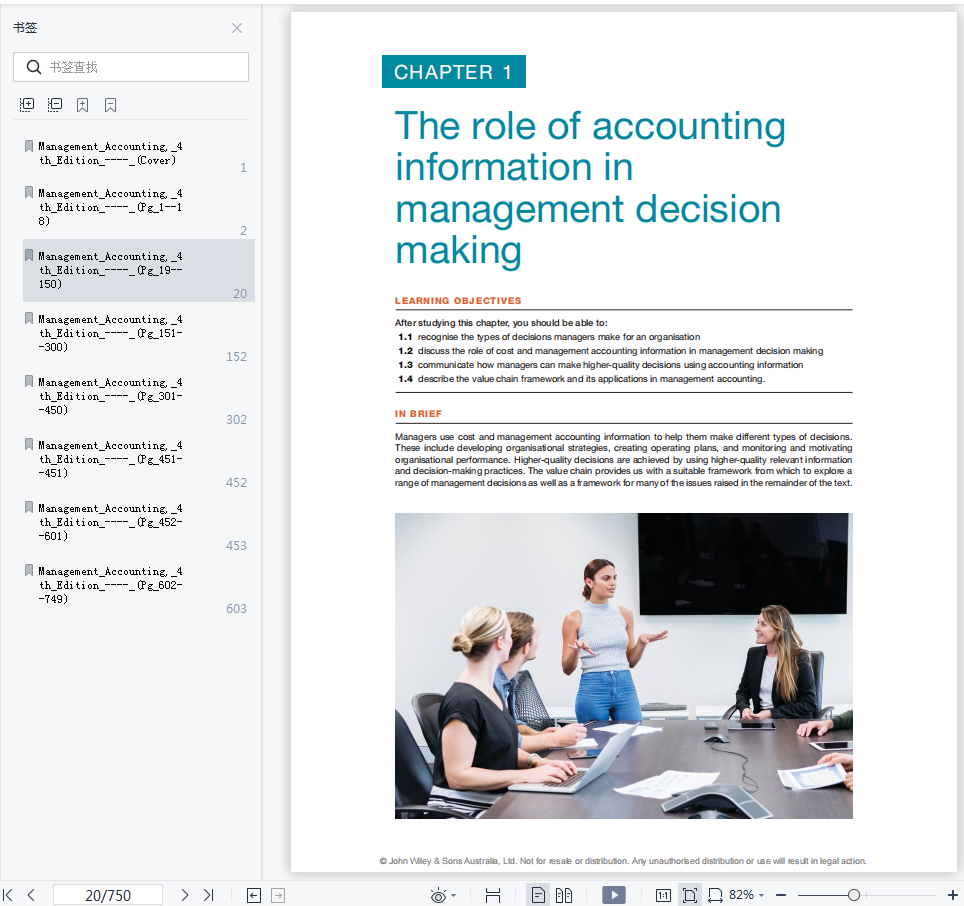The height and width of the screenshot is (906, 964).
Task: Click the page number field 20/750
Action: [x=108, y=895]
